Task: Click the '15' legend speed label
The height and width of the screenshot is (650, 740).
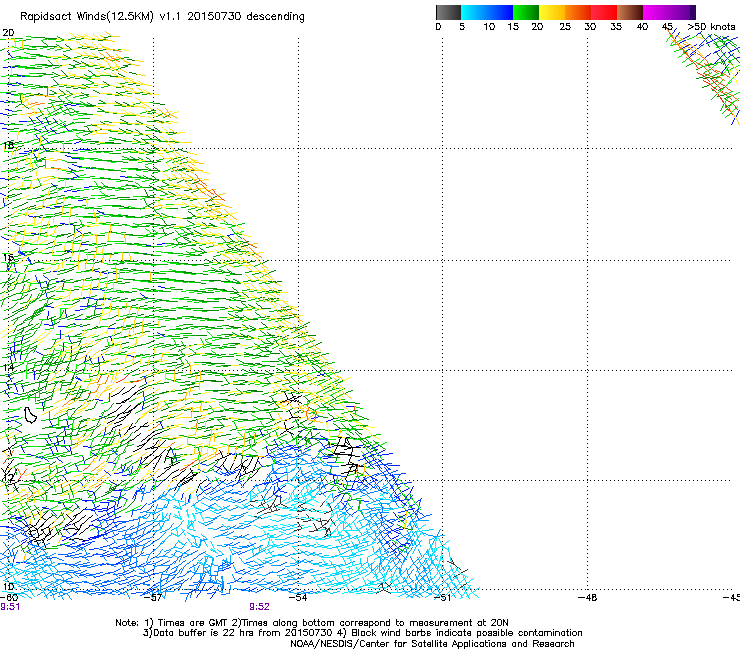Action: [x=513, y=27]
